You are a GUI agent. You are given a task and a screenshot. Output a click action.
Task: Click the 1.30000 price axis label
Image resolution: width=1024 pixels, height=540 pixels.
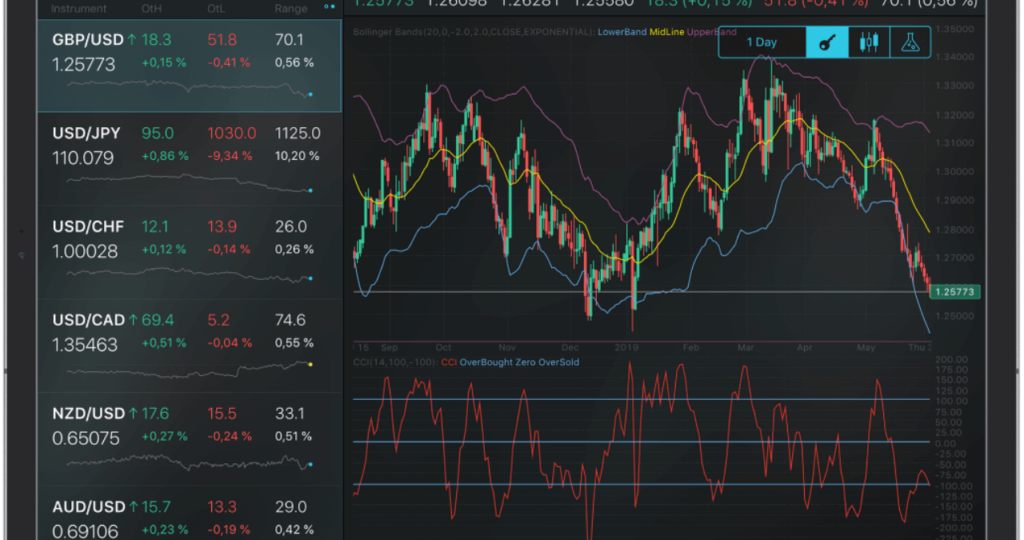tap(954, 172)
